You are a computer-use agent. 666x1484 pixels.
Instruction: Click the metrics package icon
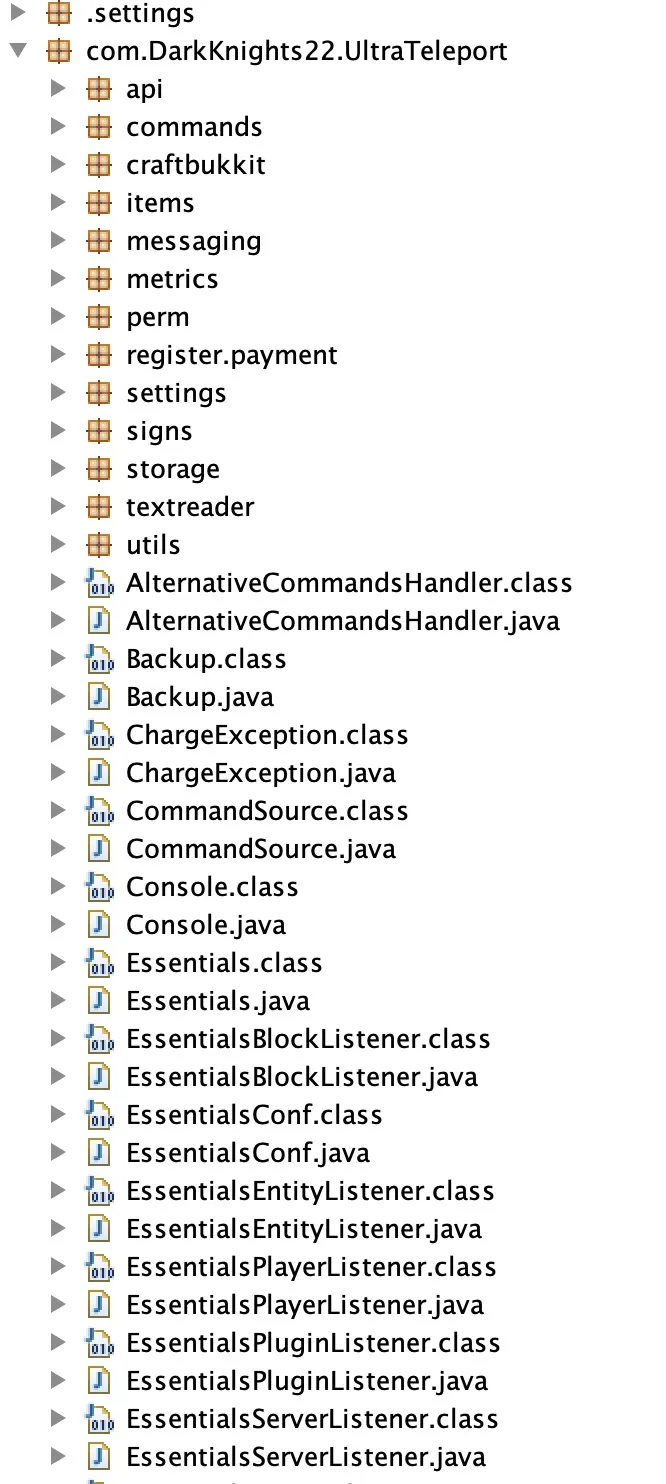point(98,279)
